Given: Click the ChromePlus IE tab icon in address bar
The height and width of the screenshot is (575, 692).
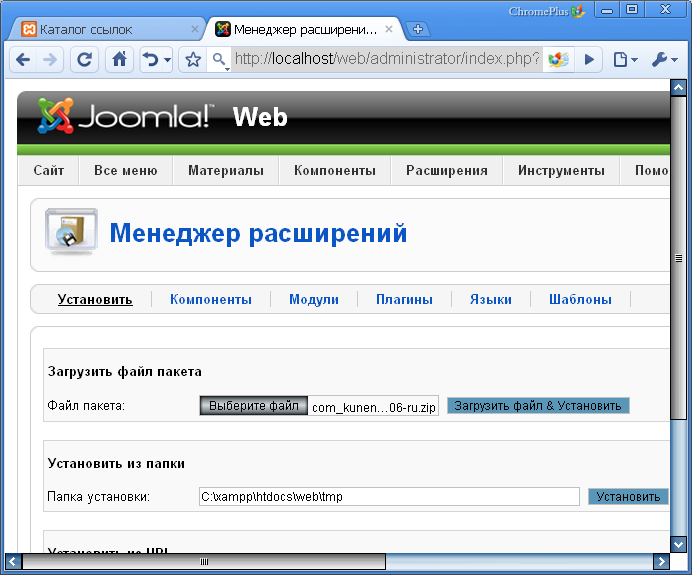Looking at the screenshot, I should [558, 59].
